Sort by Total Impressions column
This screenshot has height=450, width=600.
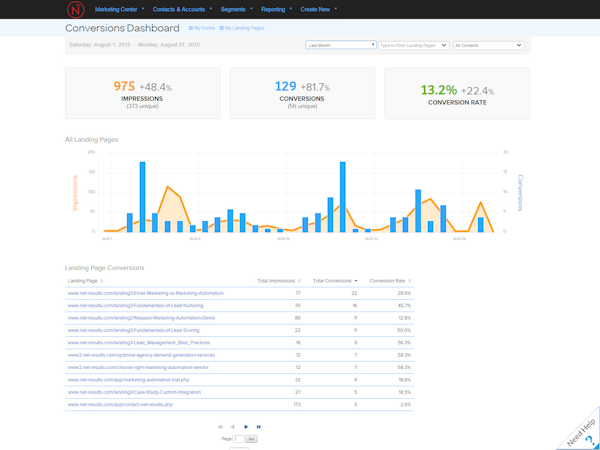(x=276, y=281)
